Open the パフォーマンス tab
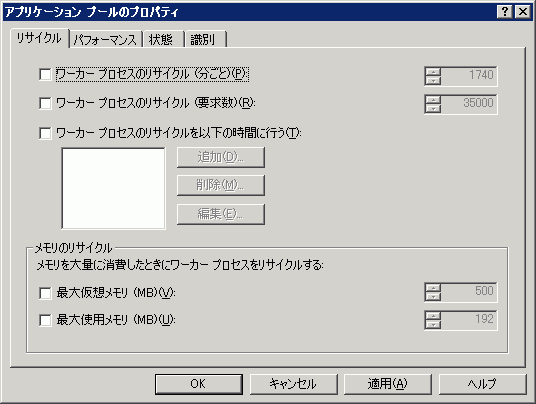536x404 pixels. click(105, 40)
